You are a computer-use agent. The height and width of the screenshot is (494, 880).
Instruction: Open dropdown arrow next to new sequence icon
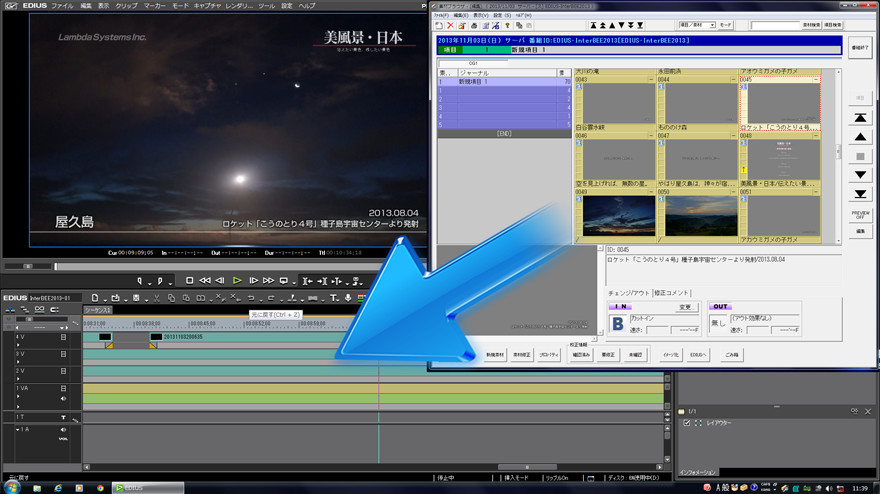[105, 299]
